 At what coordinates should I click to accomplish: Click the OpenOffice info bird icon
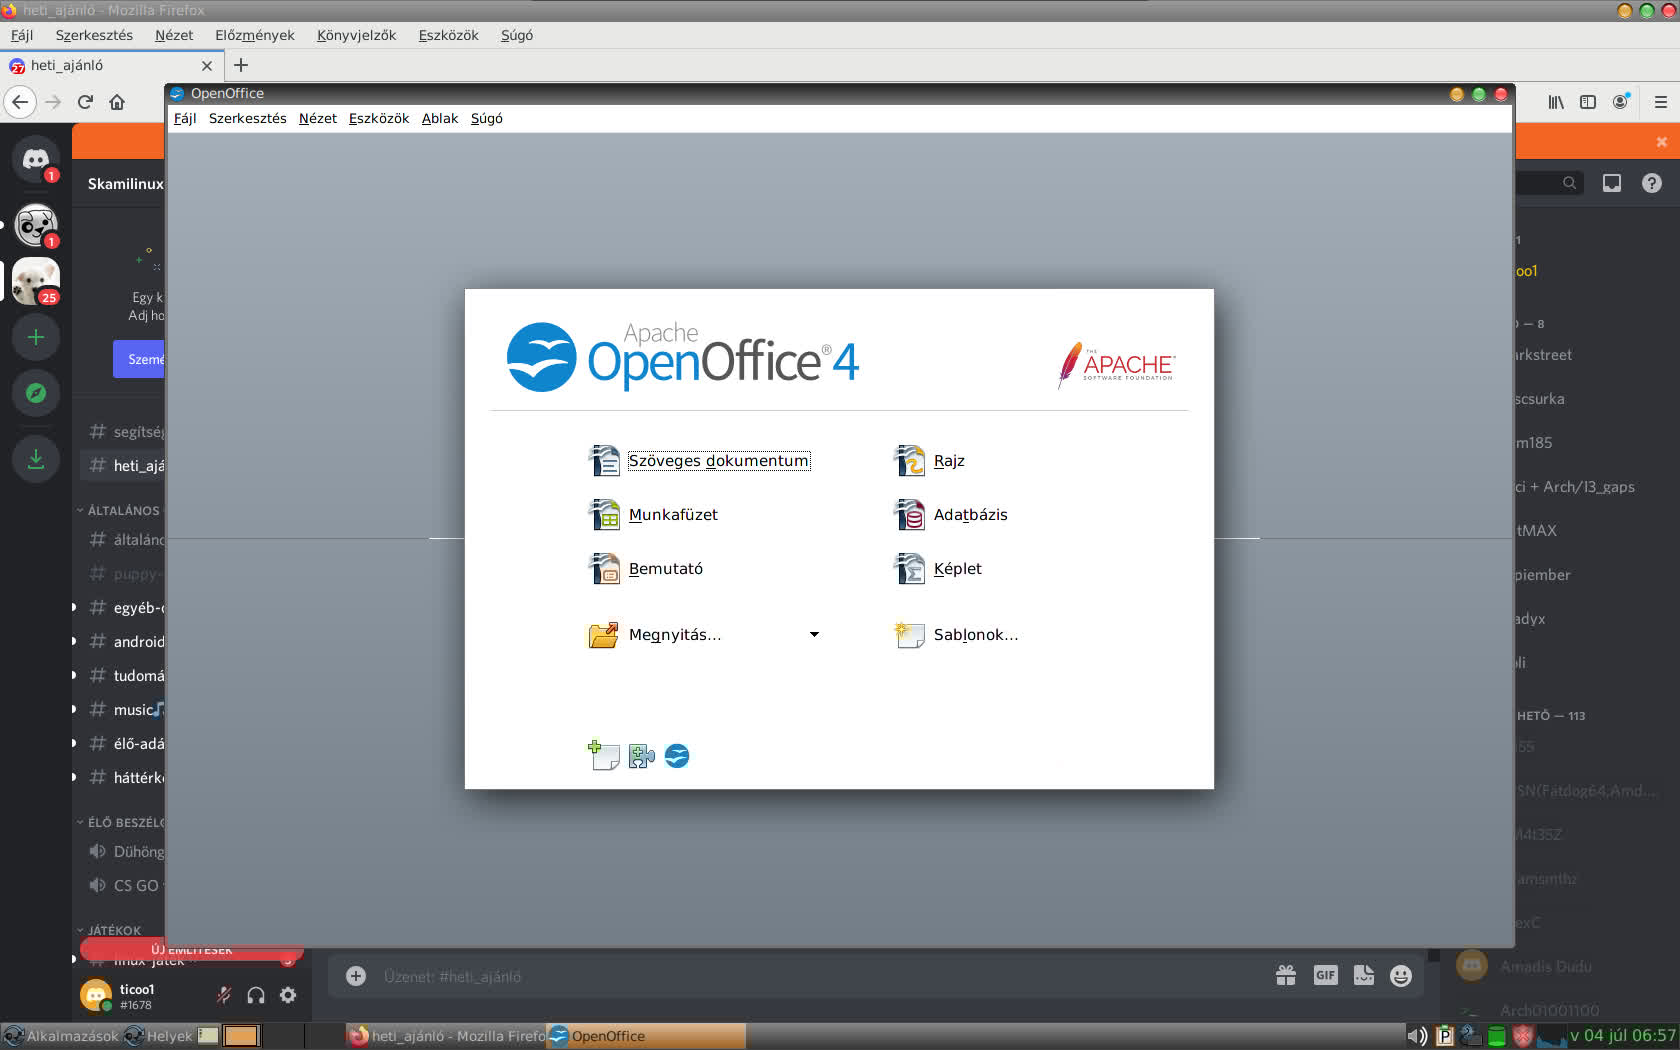click(677, 756)
